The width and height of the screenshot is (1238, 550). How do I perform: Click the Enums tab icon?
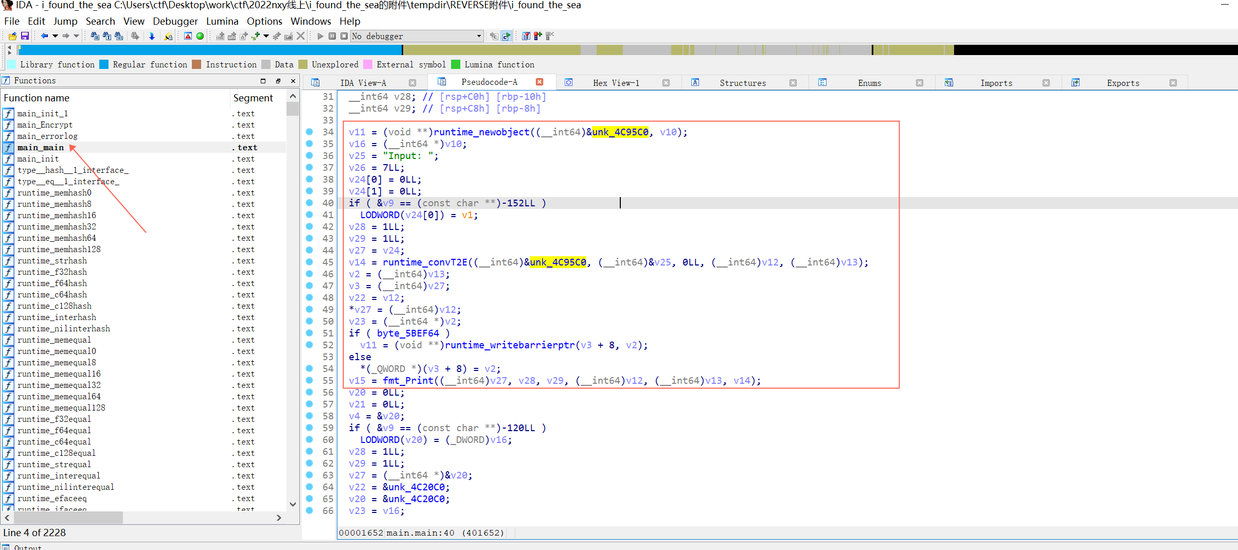click(x=822, y=82)
